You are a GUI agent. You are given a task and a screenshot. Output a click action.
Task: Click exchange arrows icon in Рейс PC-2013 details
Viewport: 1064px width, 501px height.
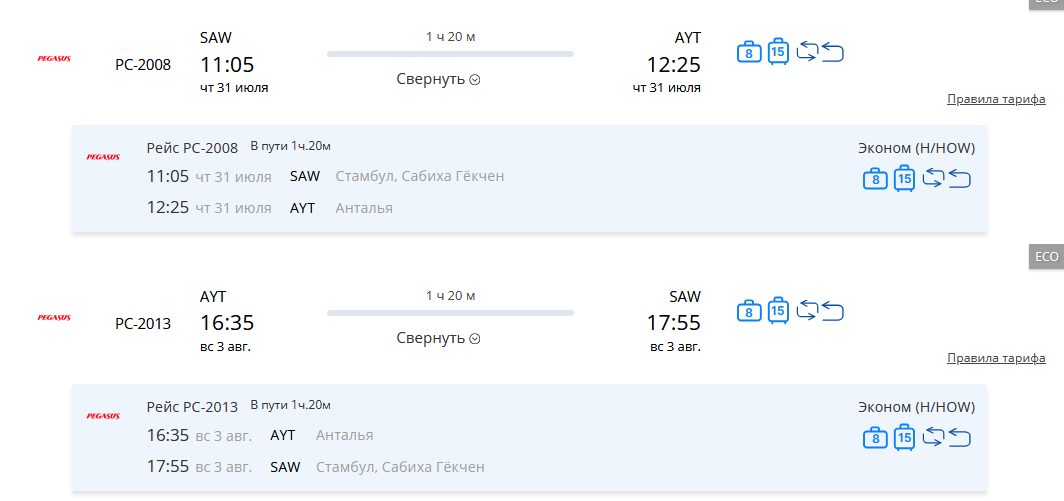(x=934, y=437)
